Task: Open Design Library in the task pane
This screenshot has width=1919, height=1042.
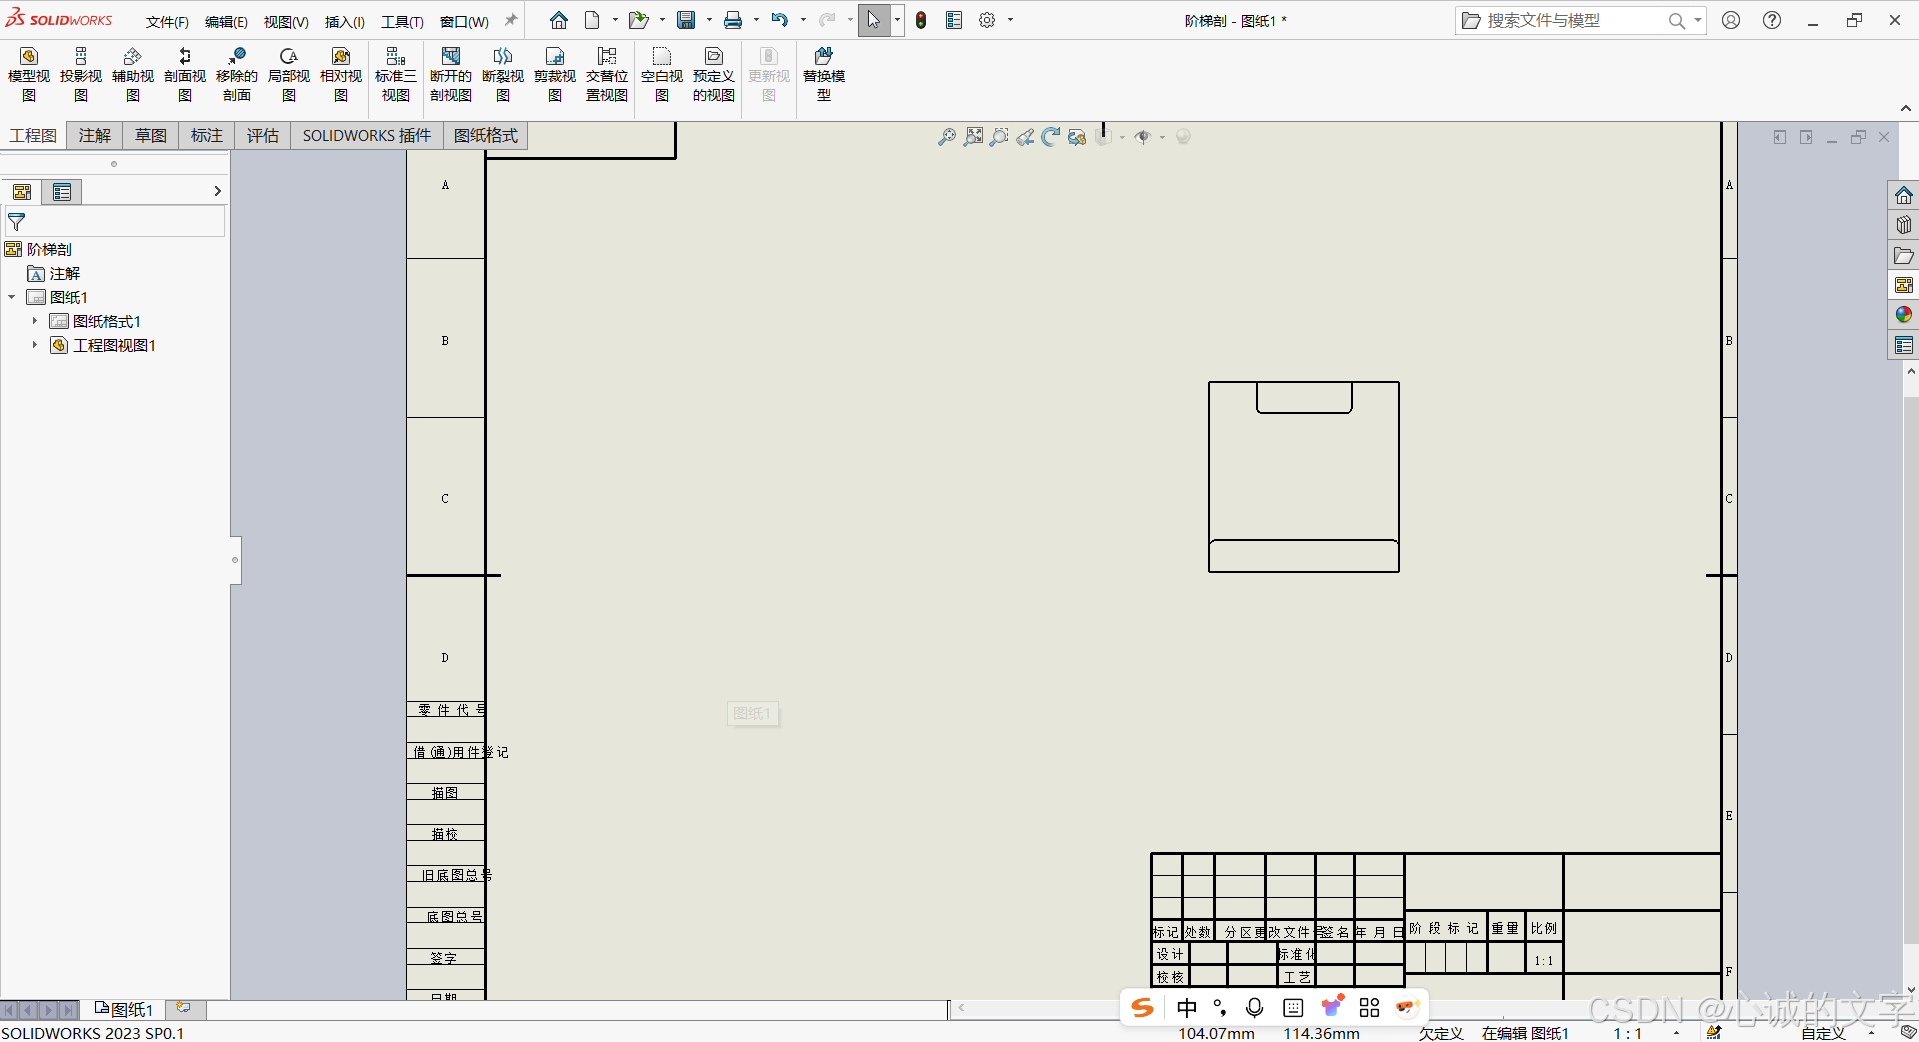Action: click(x=1904, y=225)
